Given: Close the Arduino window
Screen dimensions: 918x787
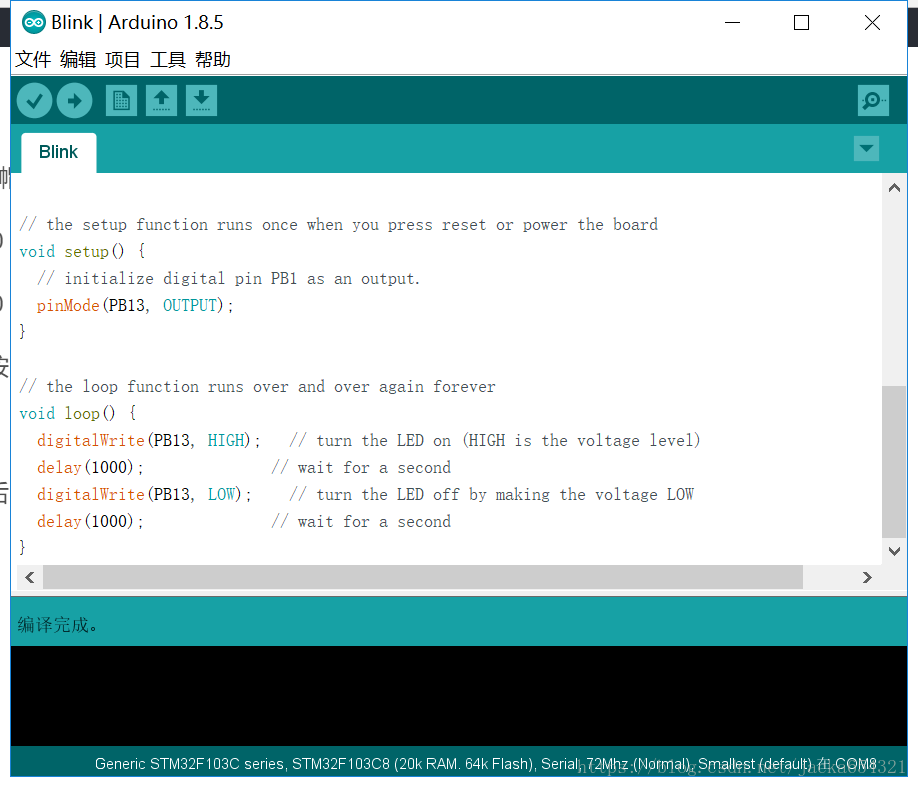Looking at the screenshot, I should pyautogui.click(x=872, y=23).
